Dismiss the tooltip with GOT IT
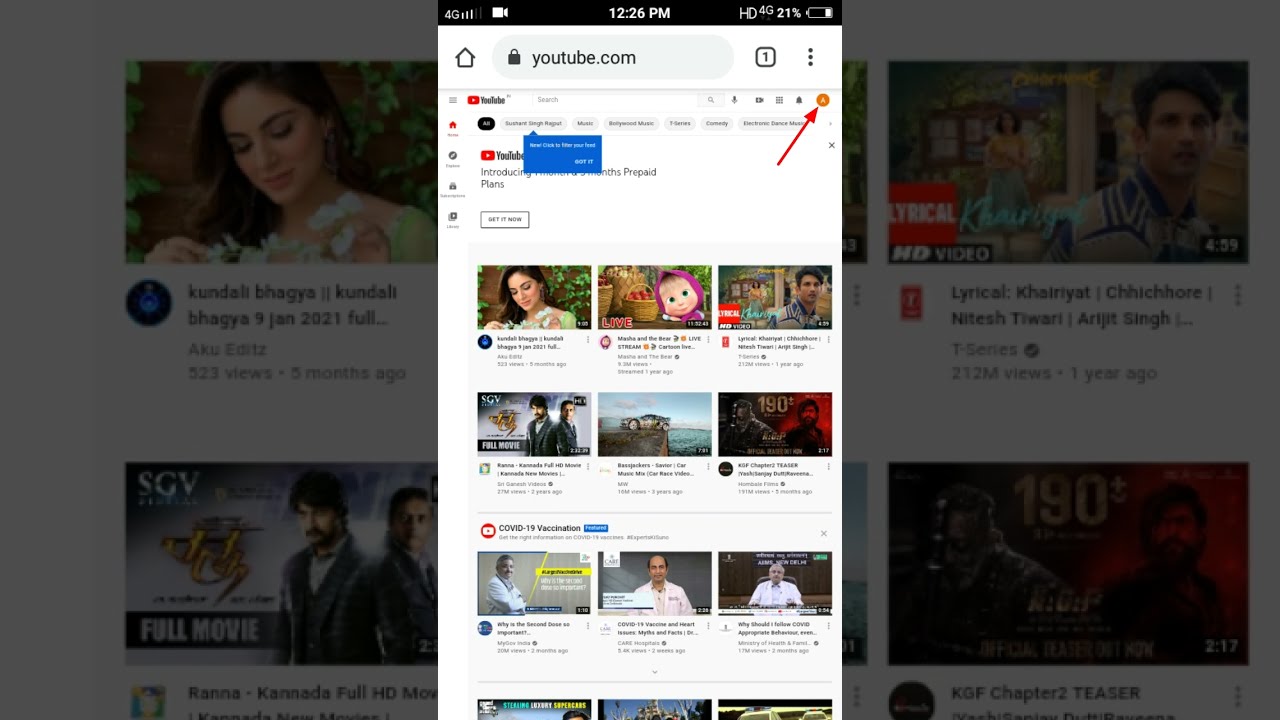The image size is (1280, 720). (584, 161)
